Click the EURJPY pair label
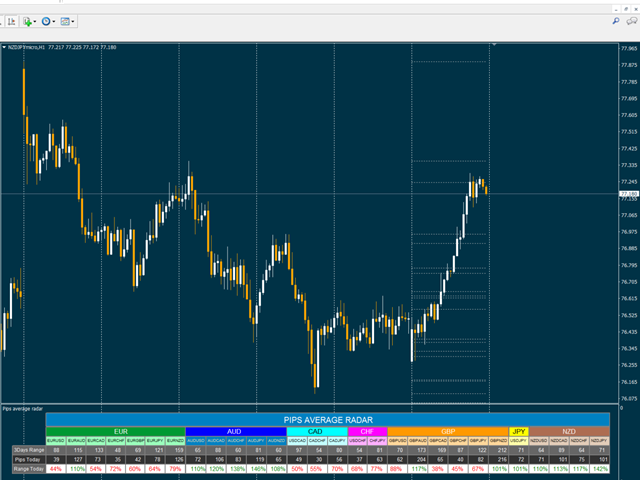 point(156,441)
